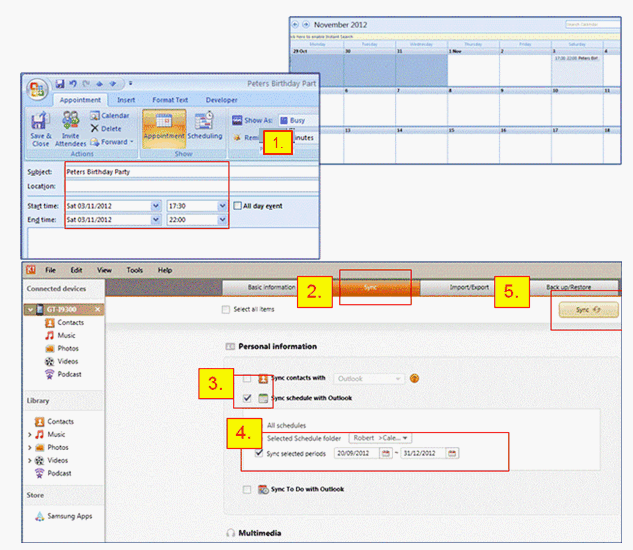Click the Kies logo icon beside File
633x550 pixels.
31,270
